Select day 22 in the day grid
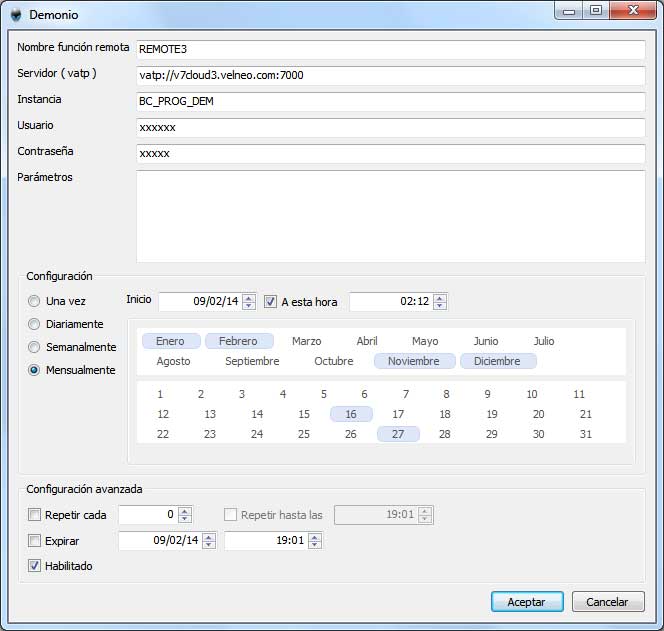Viewport: 664px width, 631px height. coord(163,434)
